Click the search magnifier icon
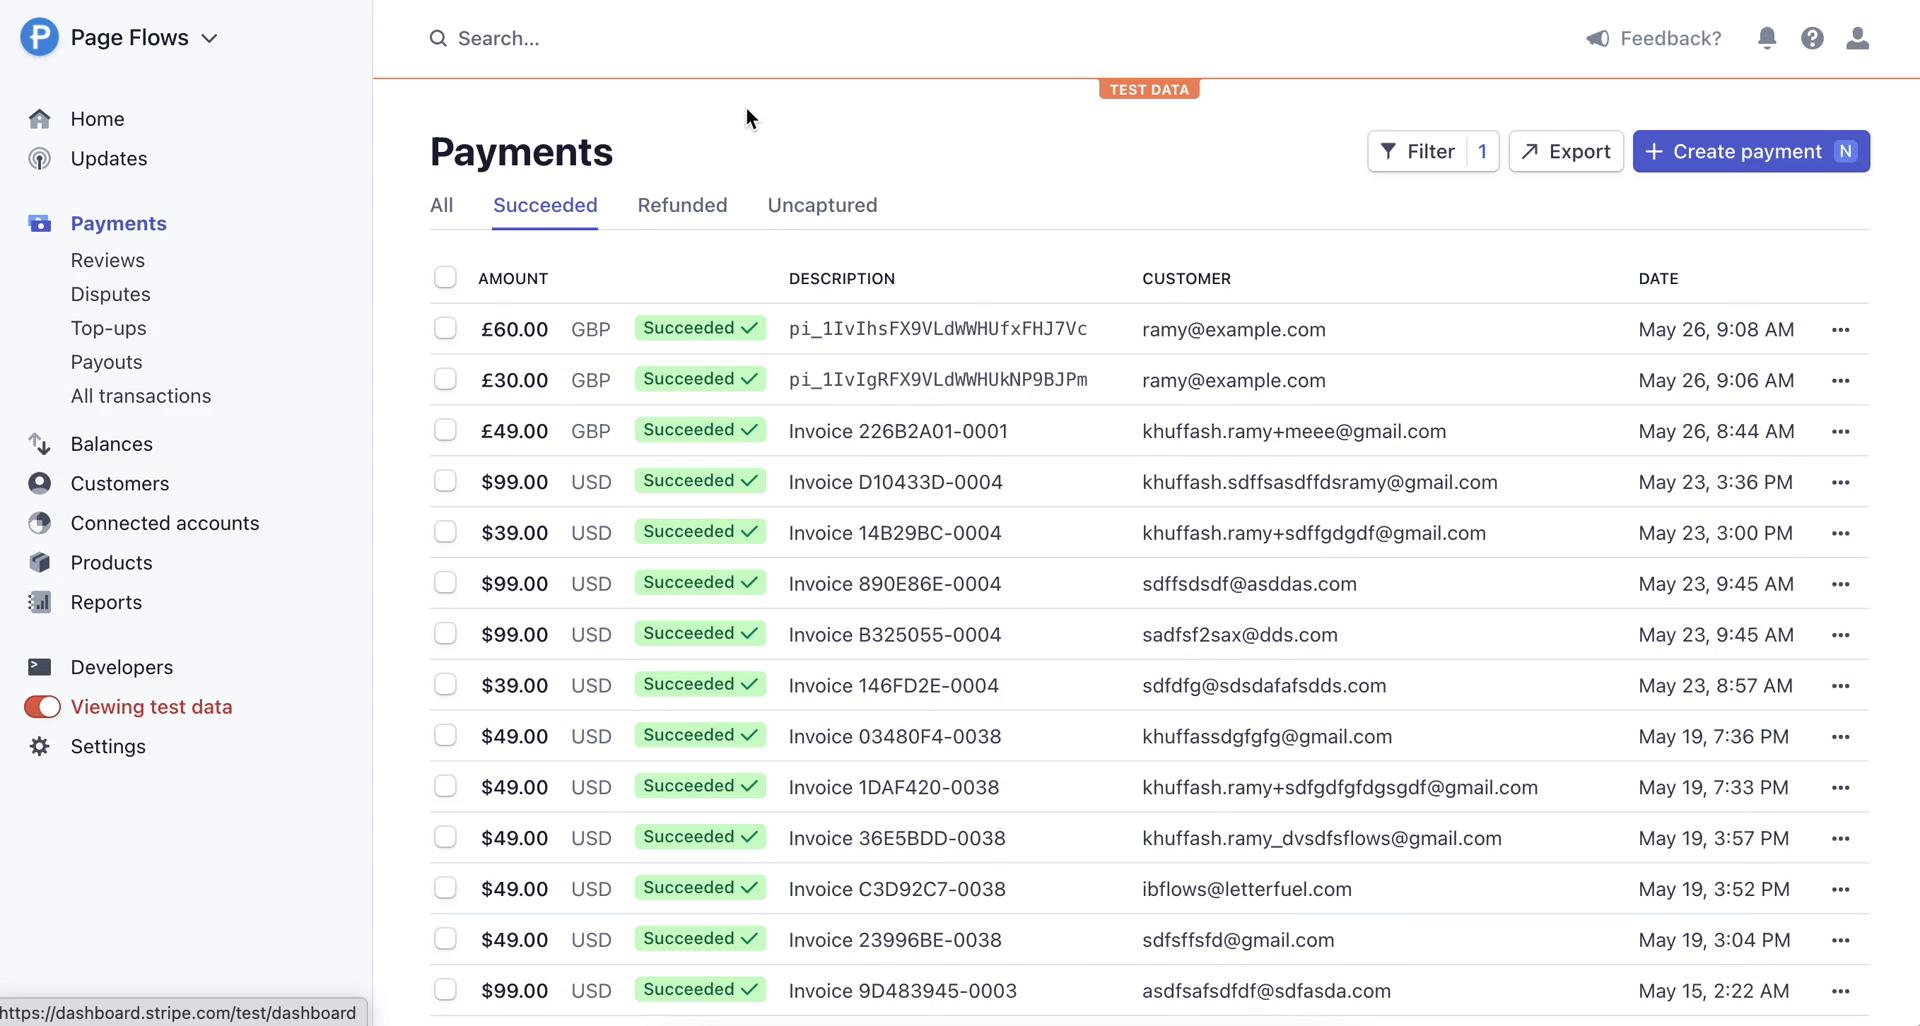 point(438,38)
